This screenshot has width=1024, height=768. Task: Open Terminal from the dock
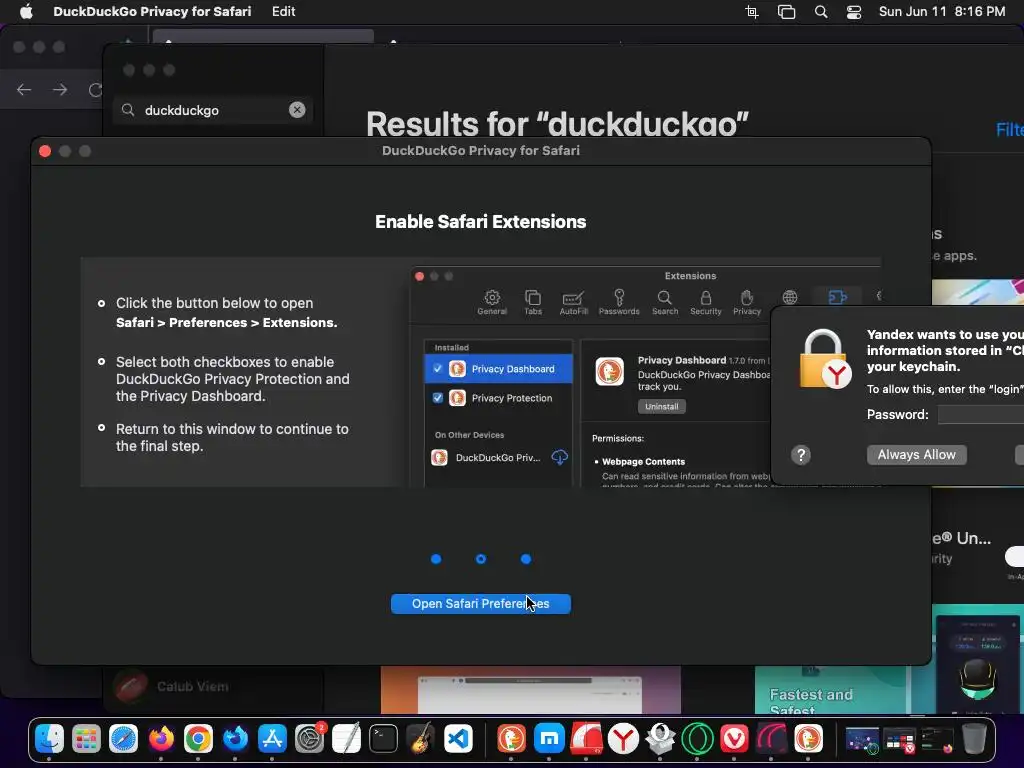[383, 739]
